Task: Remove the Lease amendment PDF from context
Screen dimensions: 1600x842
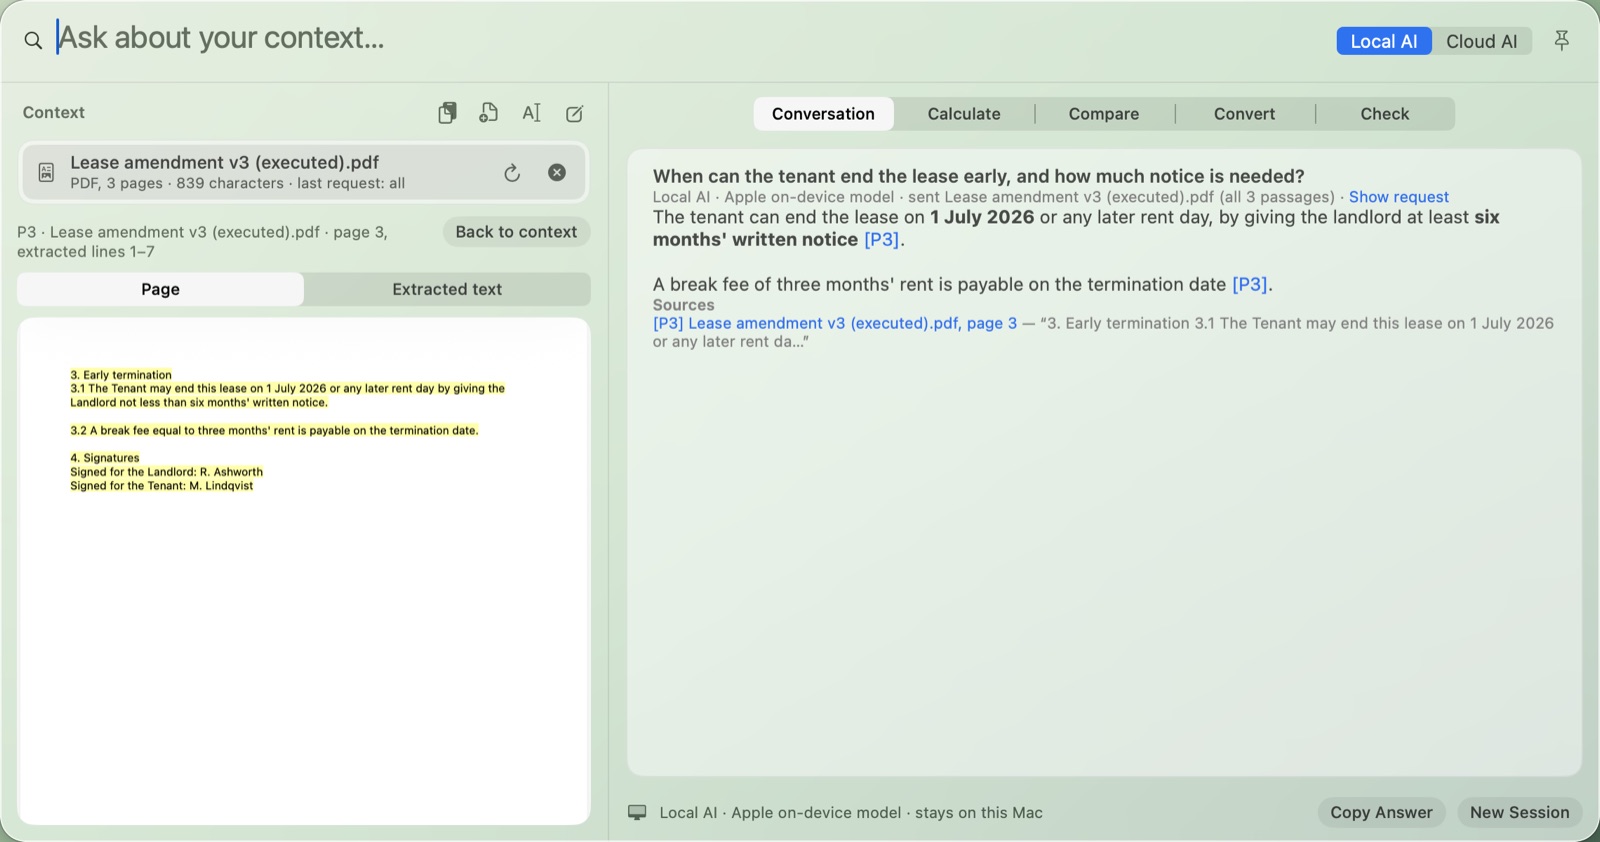Action: 557,172
